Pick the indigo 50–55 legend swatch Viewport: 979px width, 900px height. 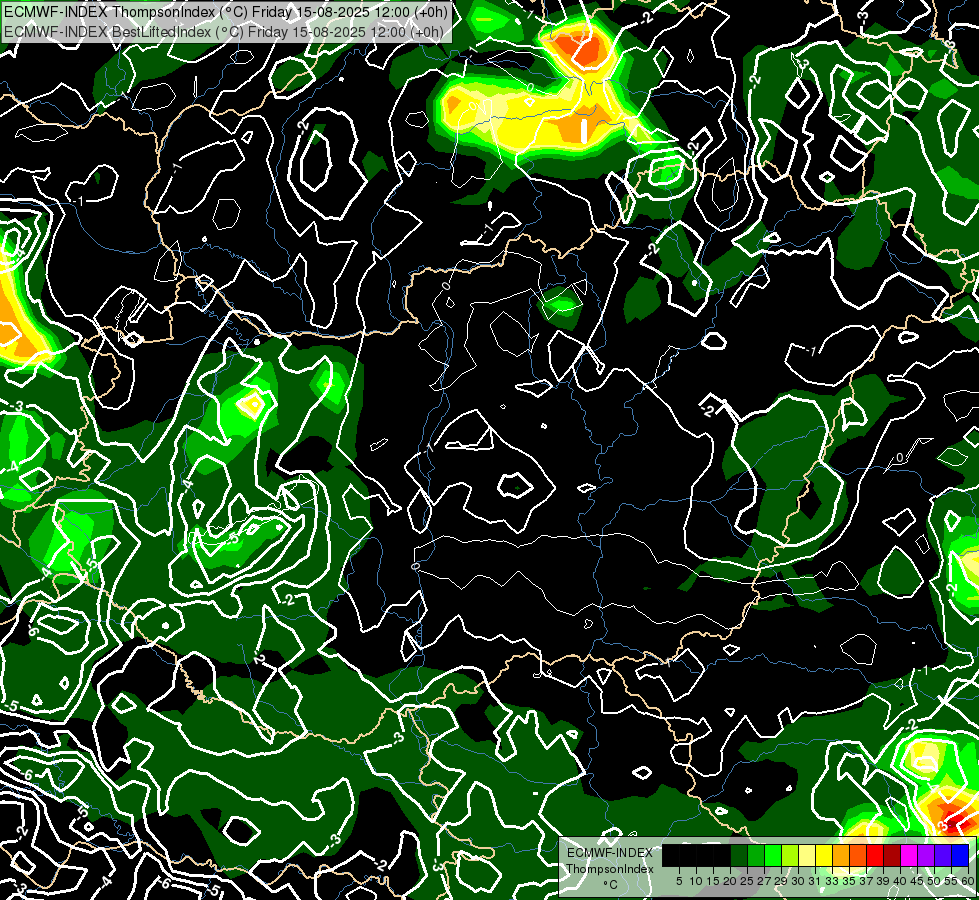tap(943, 856)
